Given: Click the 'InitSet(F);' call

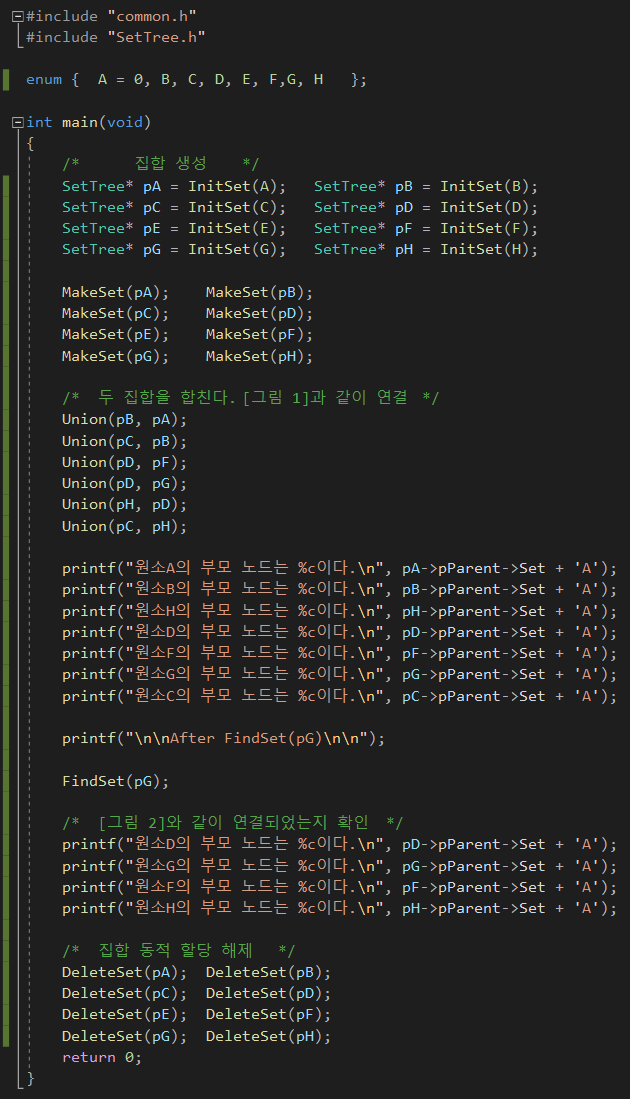Looking at the screenshot, I should point(489,228).
